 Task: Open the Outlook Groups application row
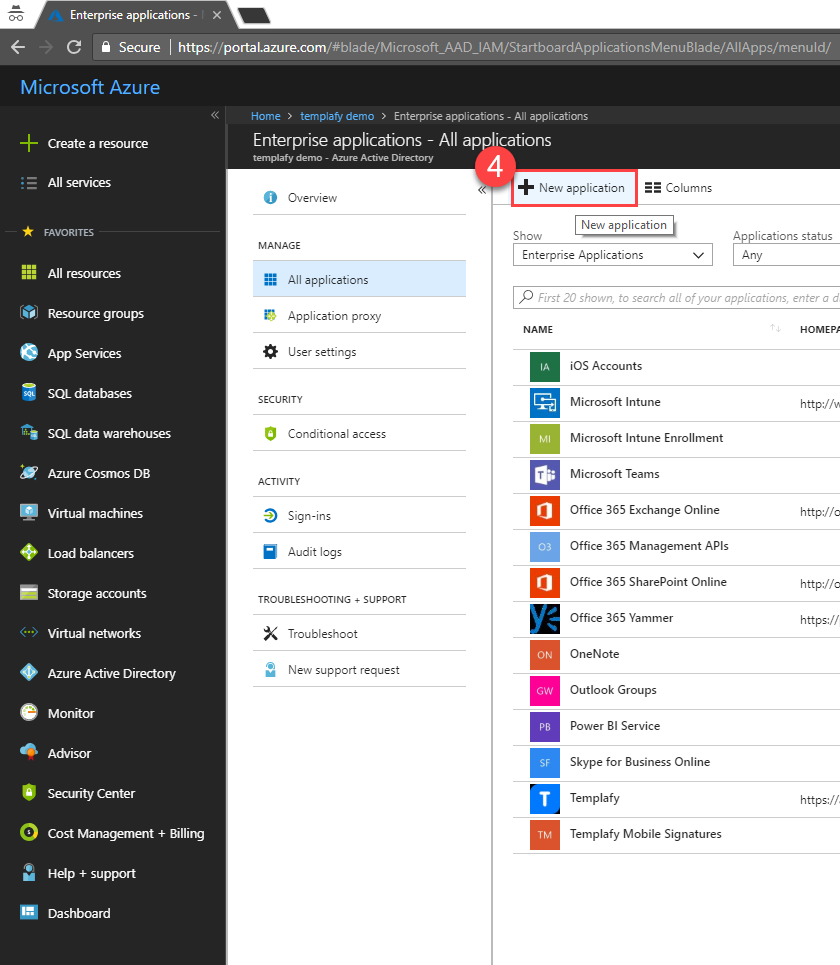point(676,691)
